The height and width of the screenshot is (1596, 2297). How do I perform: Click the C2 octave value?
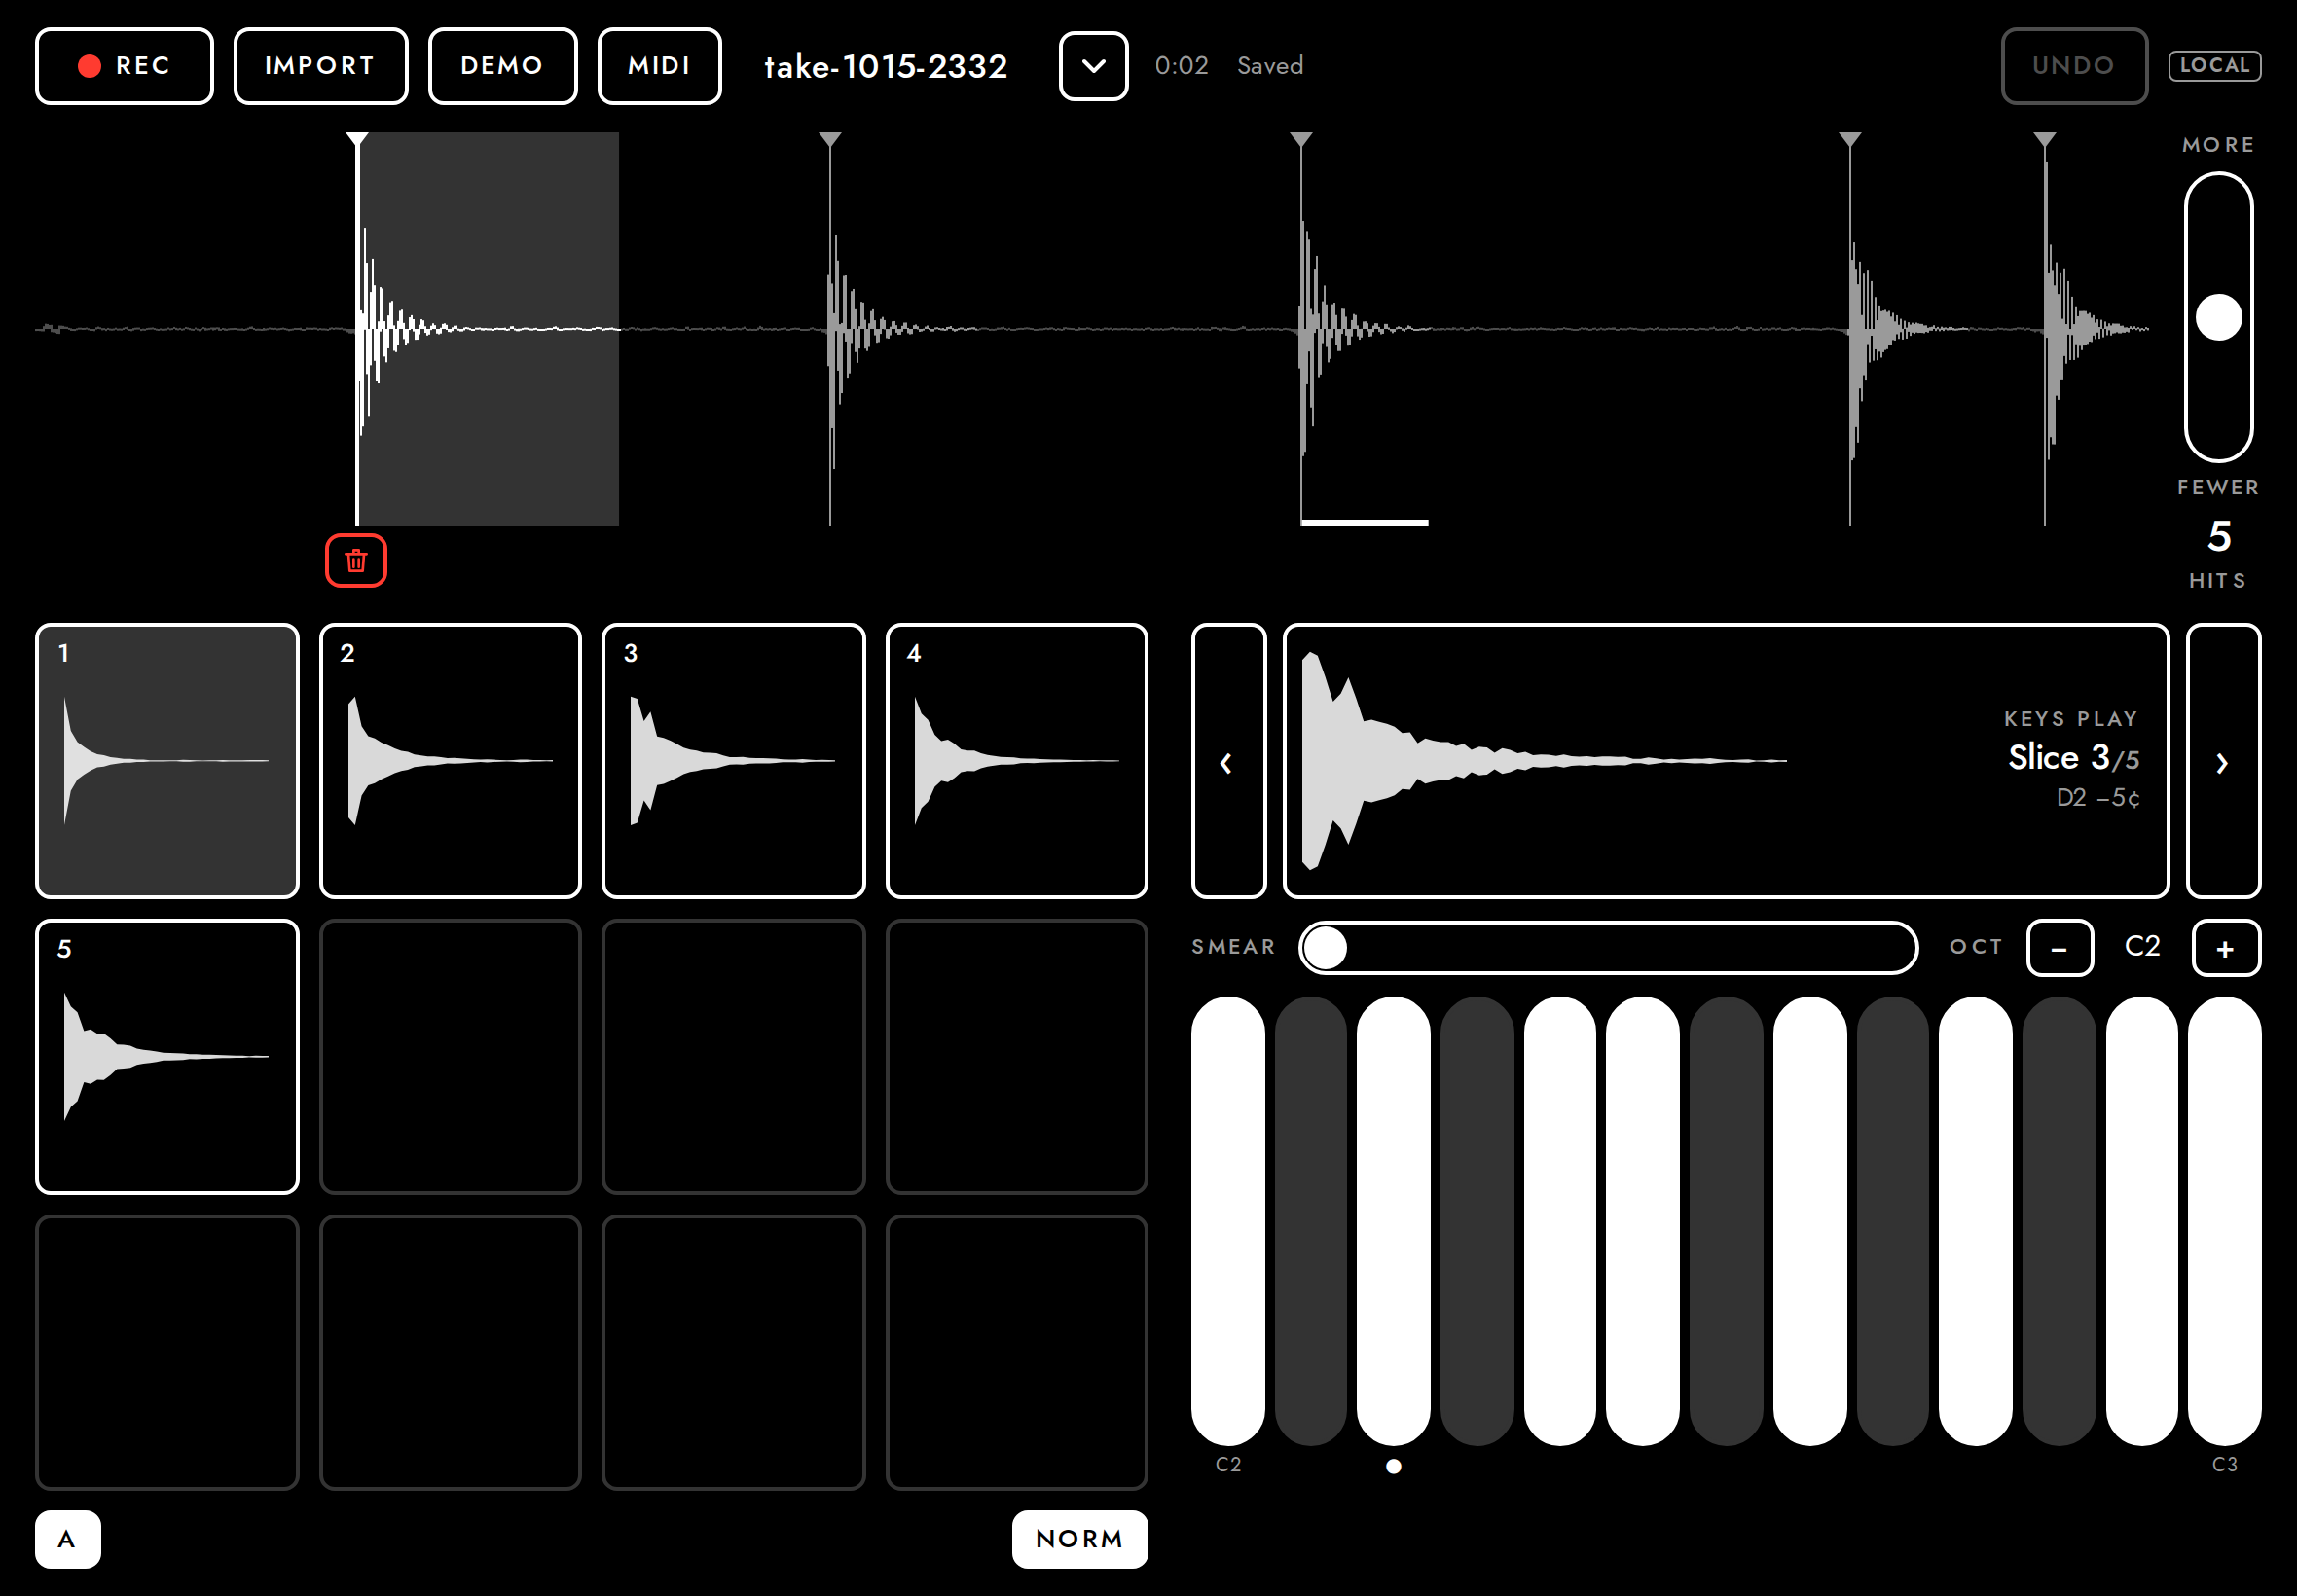pos(2143,947)
